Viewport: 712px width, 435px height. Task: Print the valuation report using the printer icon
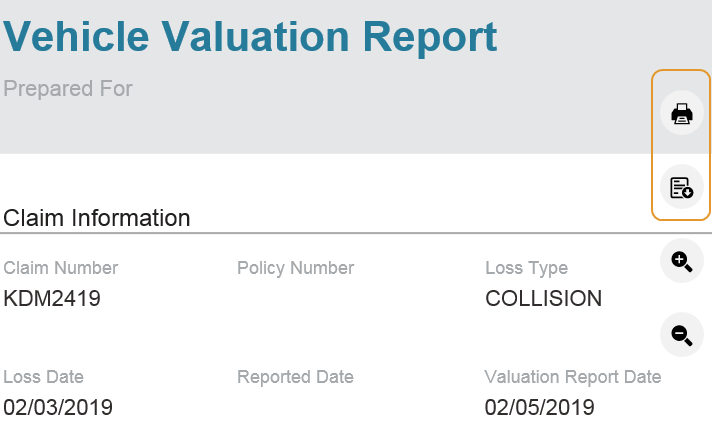pyautogui.click(x=682, y=113)
